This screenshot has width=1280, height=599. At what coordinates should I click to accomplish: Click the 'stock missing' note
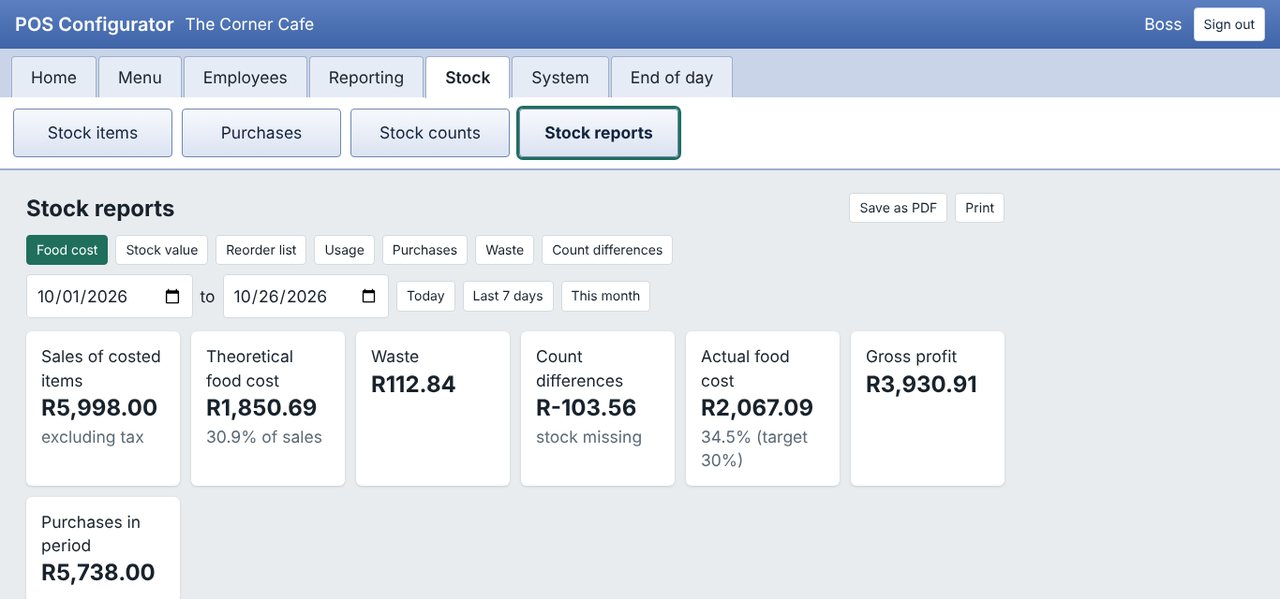click(x=589, y=437)
